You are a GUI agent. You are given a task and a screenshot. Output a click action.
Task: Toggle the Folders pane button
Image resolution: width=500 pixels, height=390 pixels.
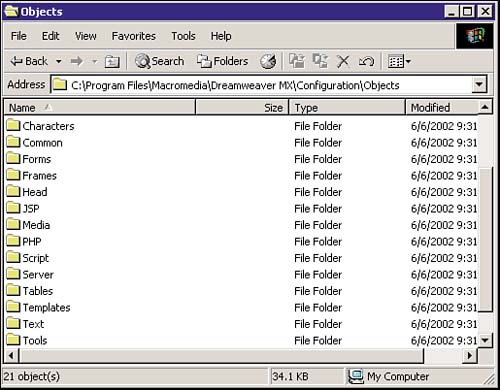[x=222, y=61]
